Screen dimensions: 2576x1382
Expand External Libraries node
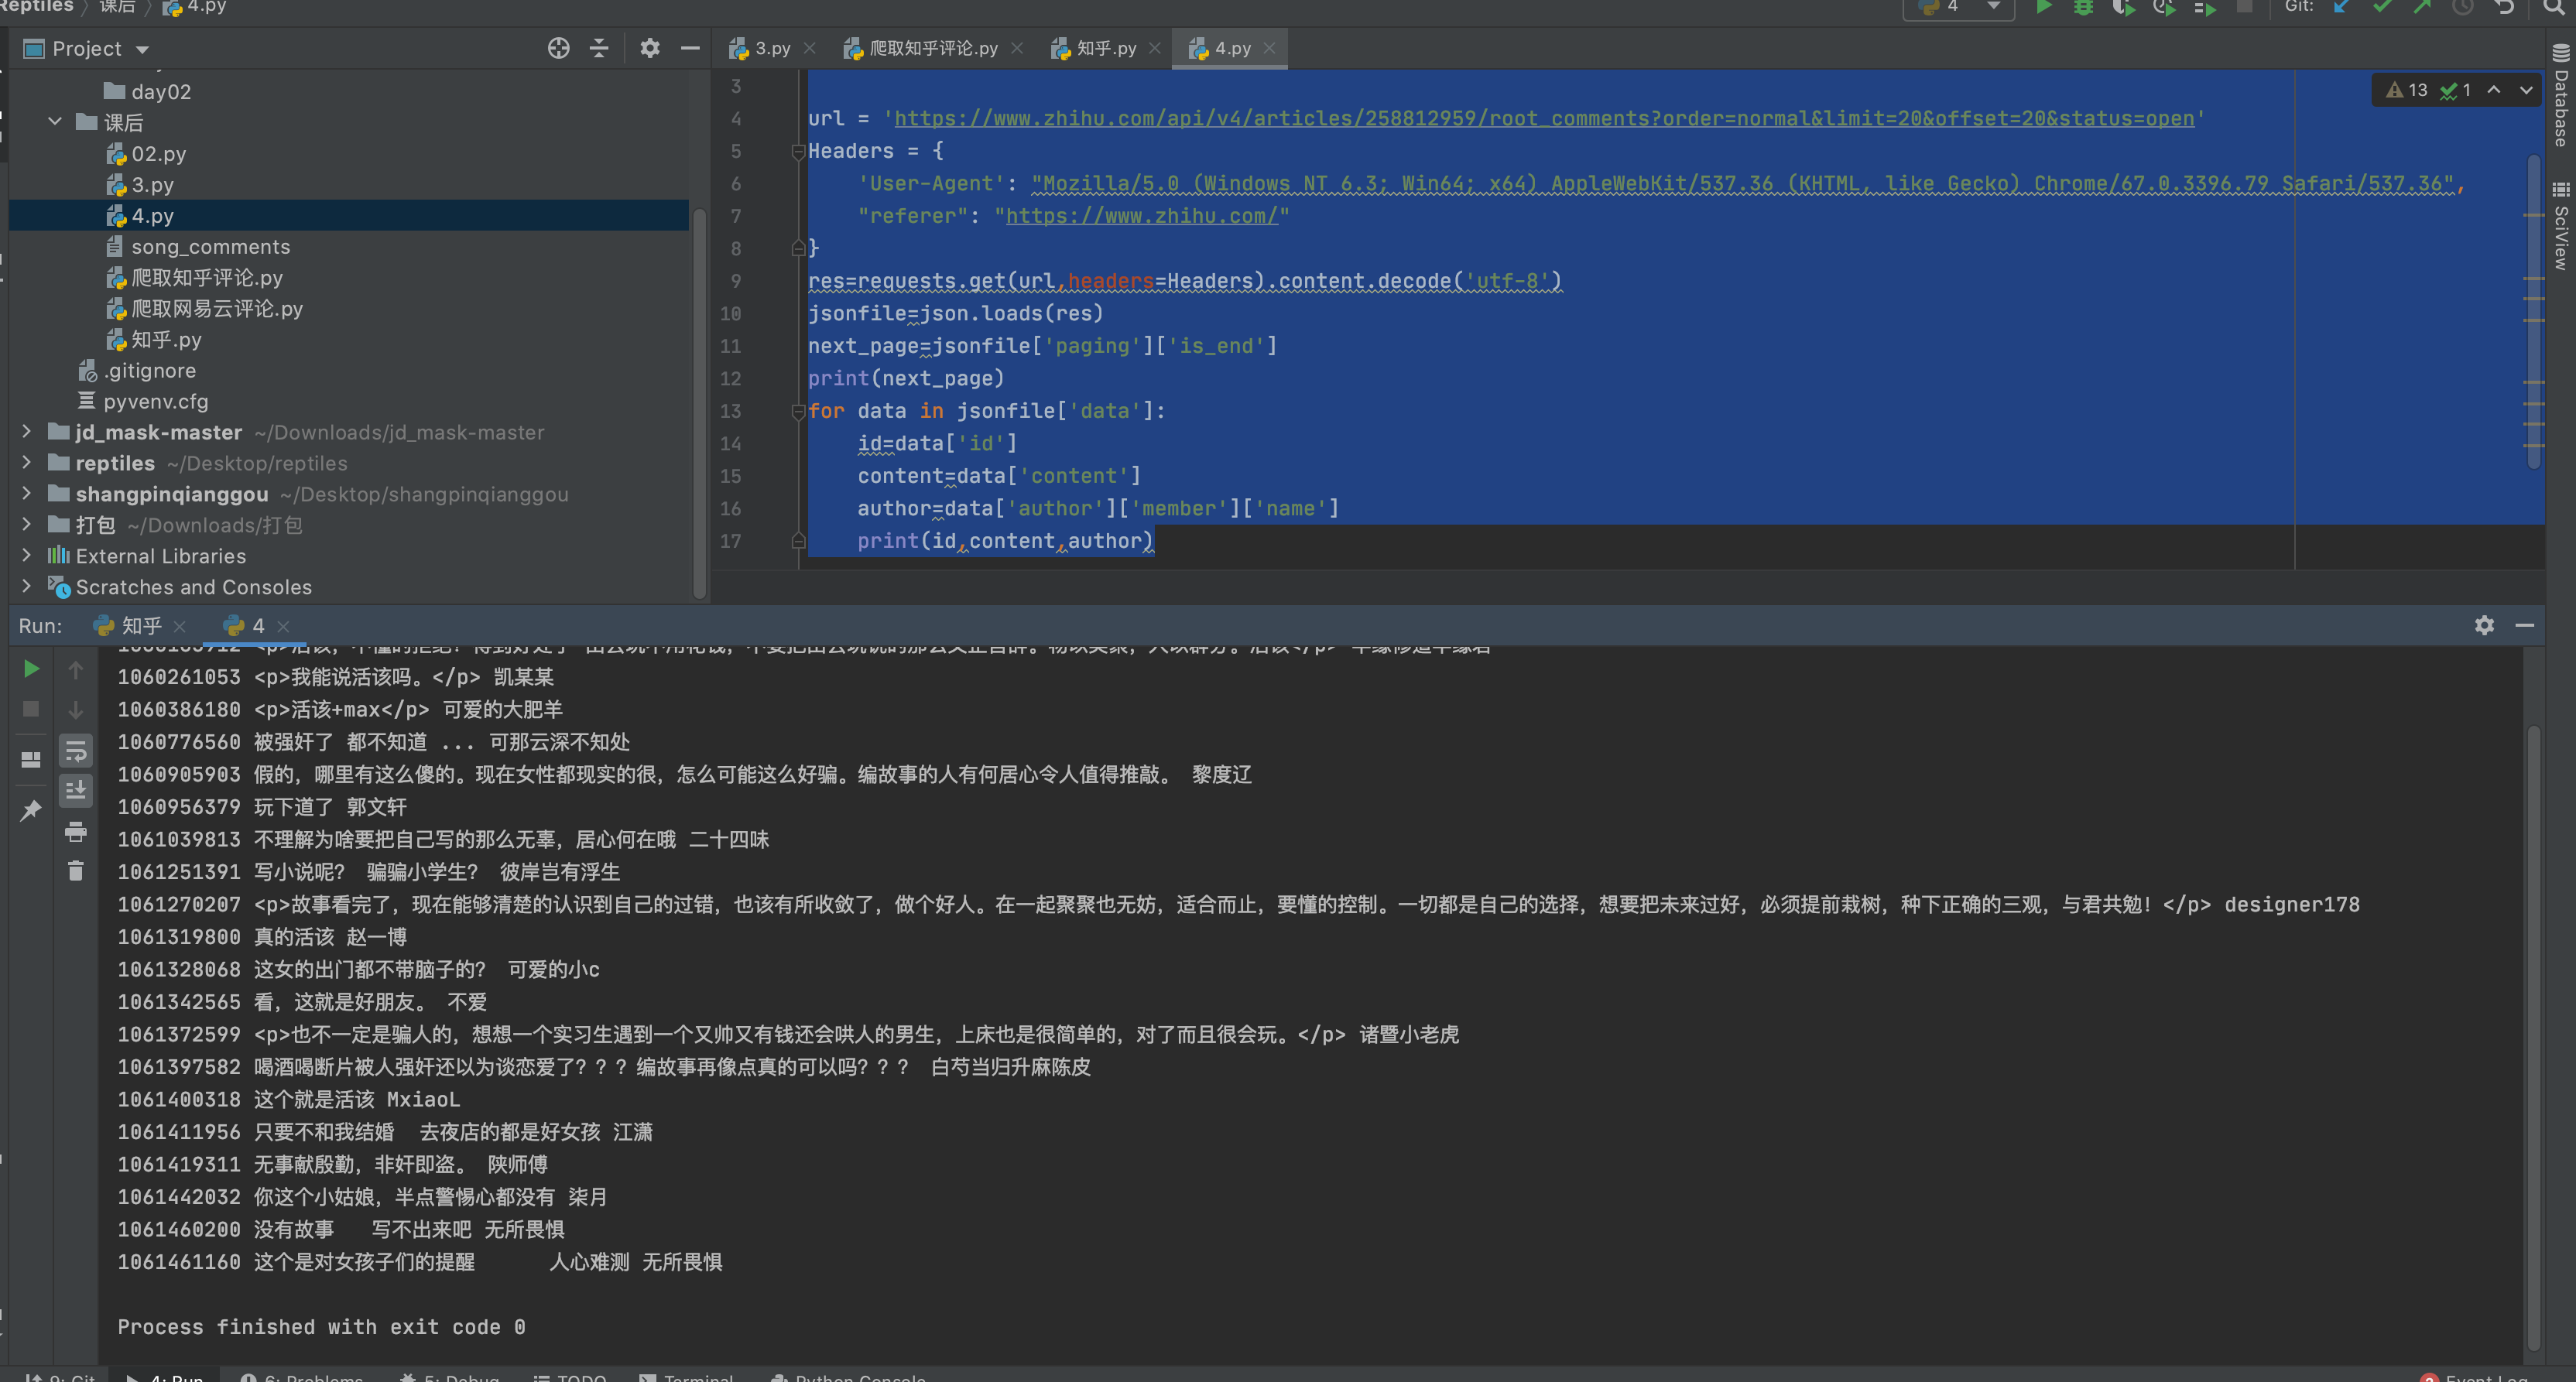27,556
